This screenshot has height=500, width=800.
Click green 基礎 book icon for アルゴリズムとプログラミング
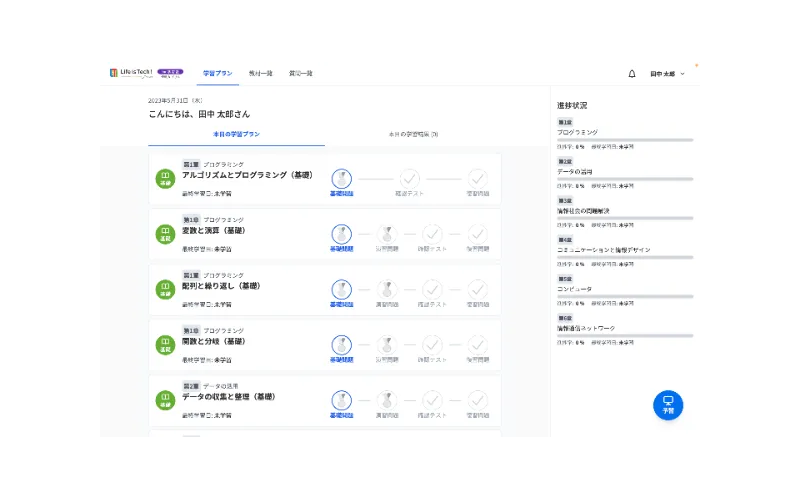coord(165,179)
